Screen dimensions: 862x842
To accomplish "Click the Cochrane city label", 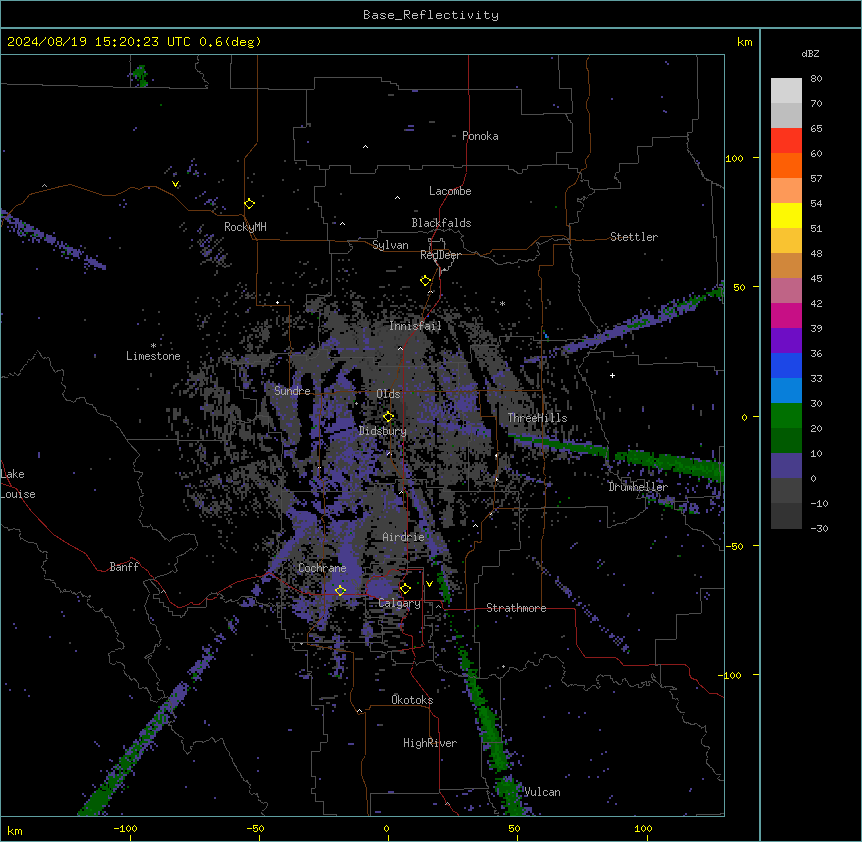I will pyautogui.click(x=322, y=568).
